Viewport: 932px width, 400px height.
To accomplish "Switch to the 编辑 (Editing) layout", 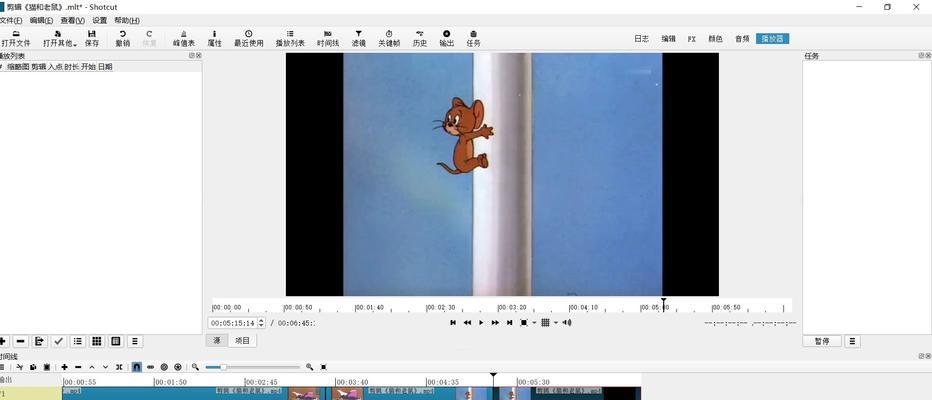I will 668,39.
